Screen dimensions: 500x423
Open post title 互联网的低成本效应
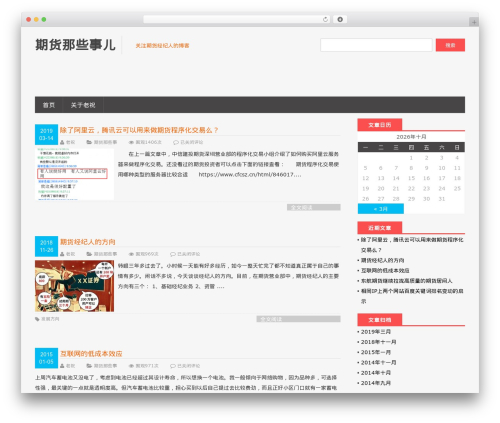(91, 353)
